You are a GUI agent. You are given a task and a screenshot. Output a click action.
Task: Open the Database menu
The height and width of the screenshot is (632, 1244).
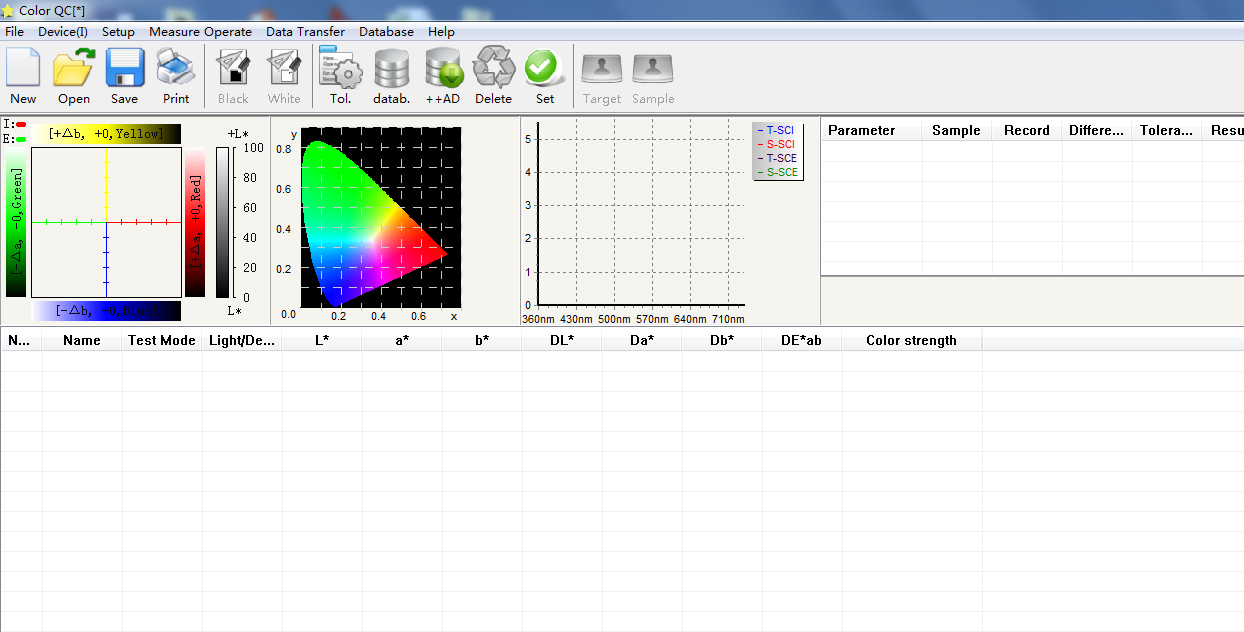click(x=386, y=32)
